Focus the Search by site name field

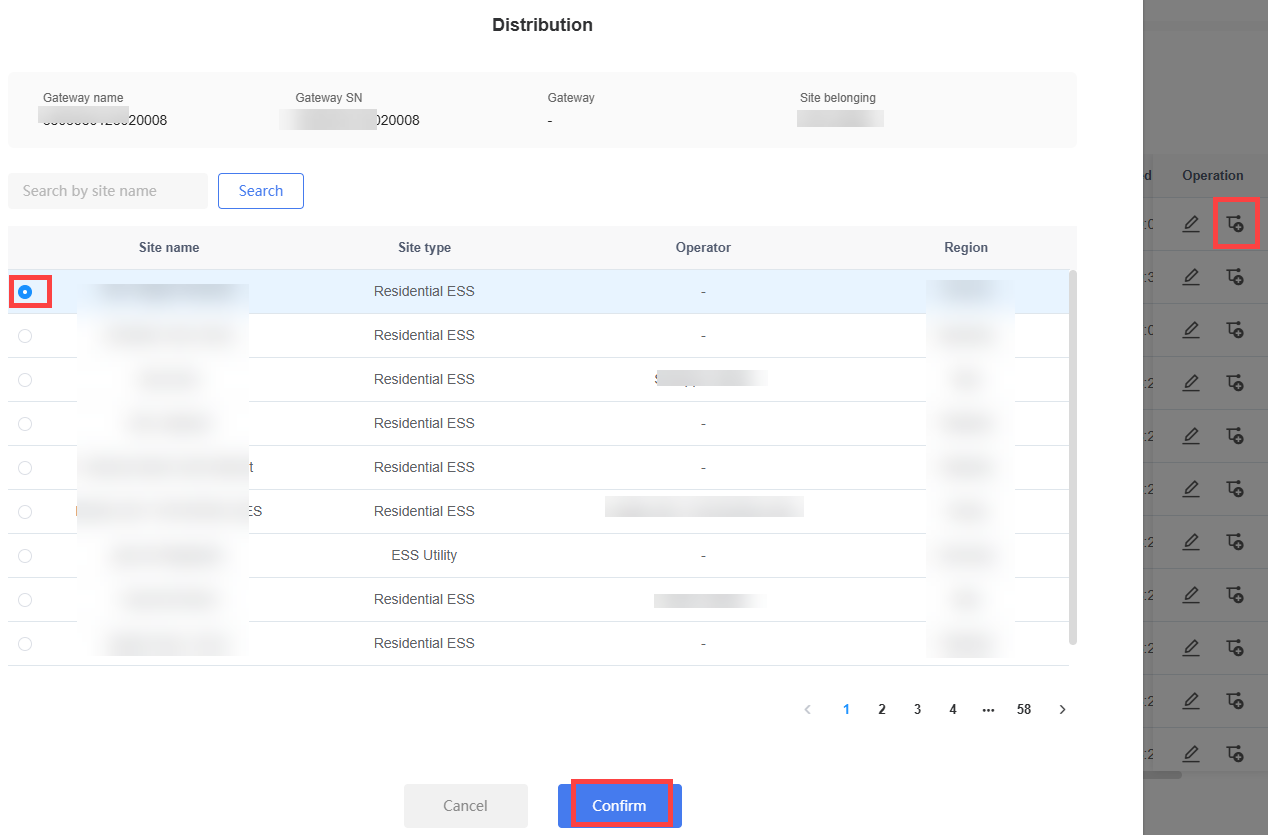pyautogui.click(x=108, y=191)
